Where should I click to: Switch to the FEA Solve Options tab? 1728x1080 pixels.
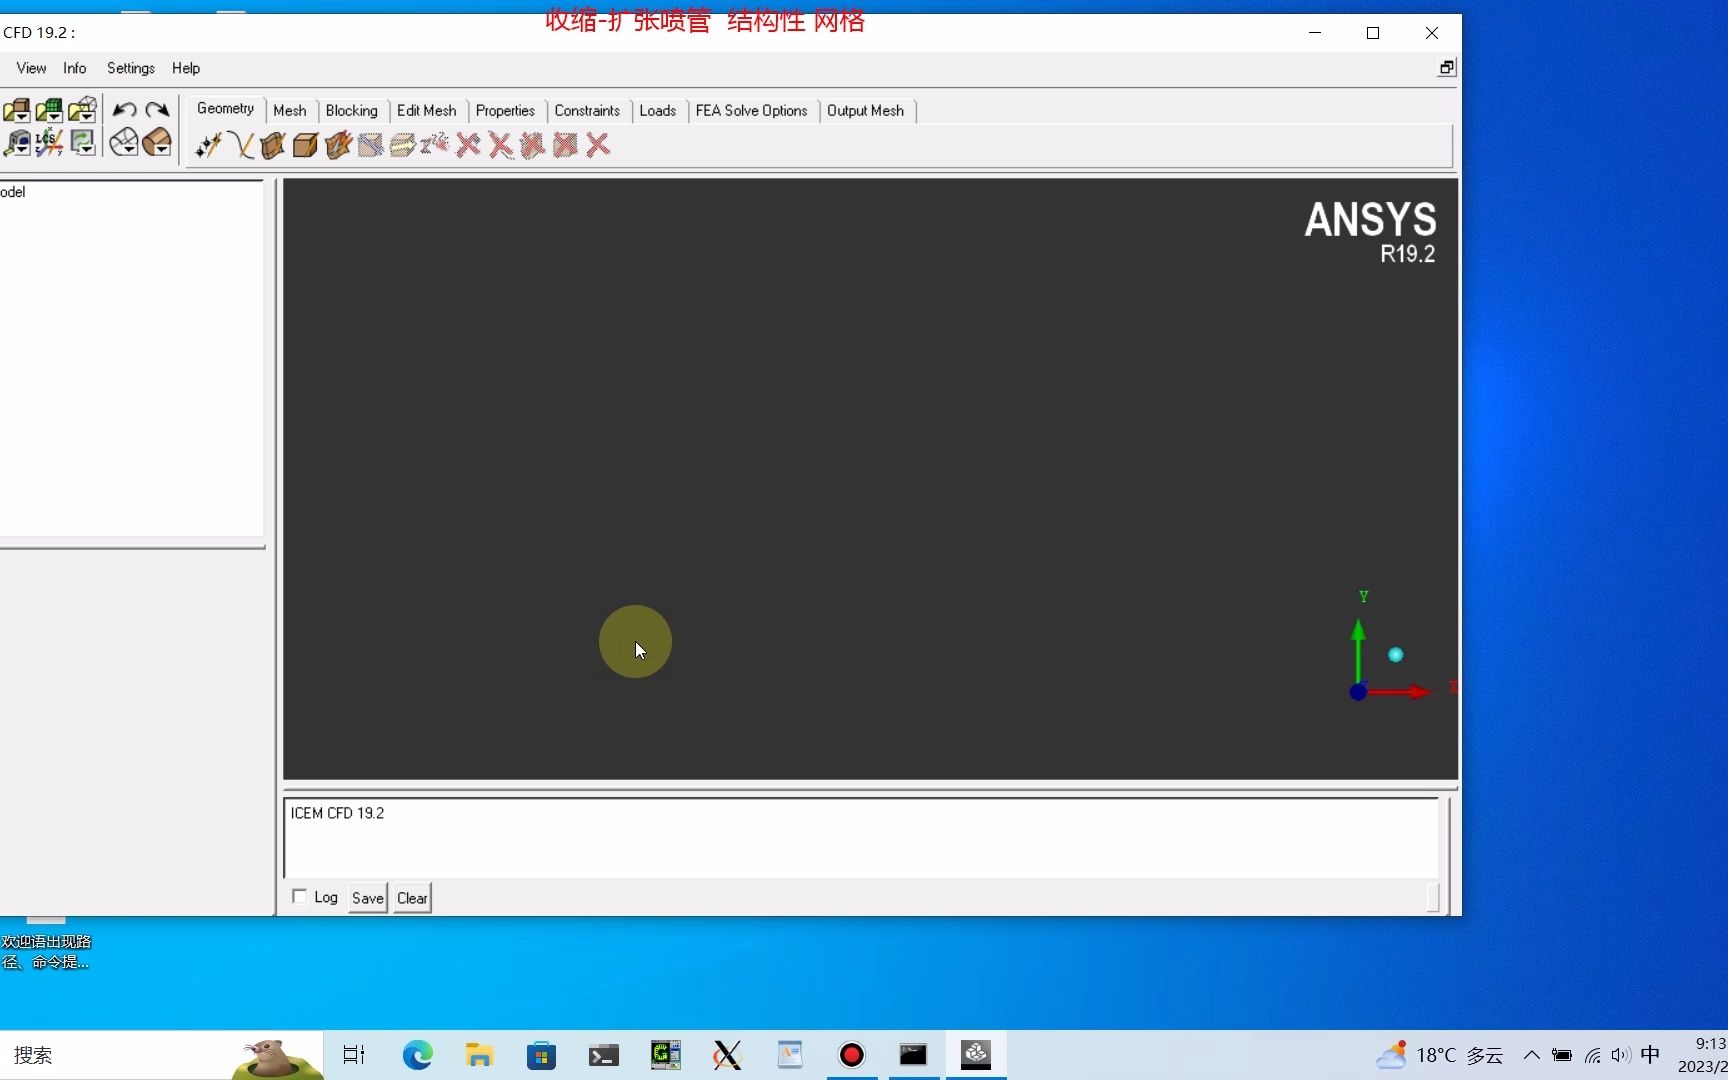[x=752, y=111]
